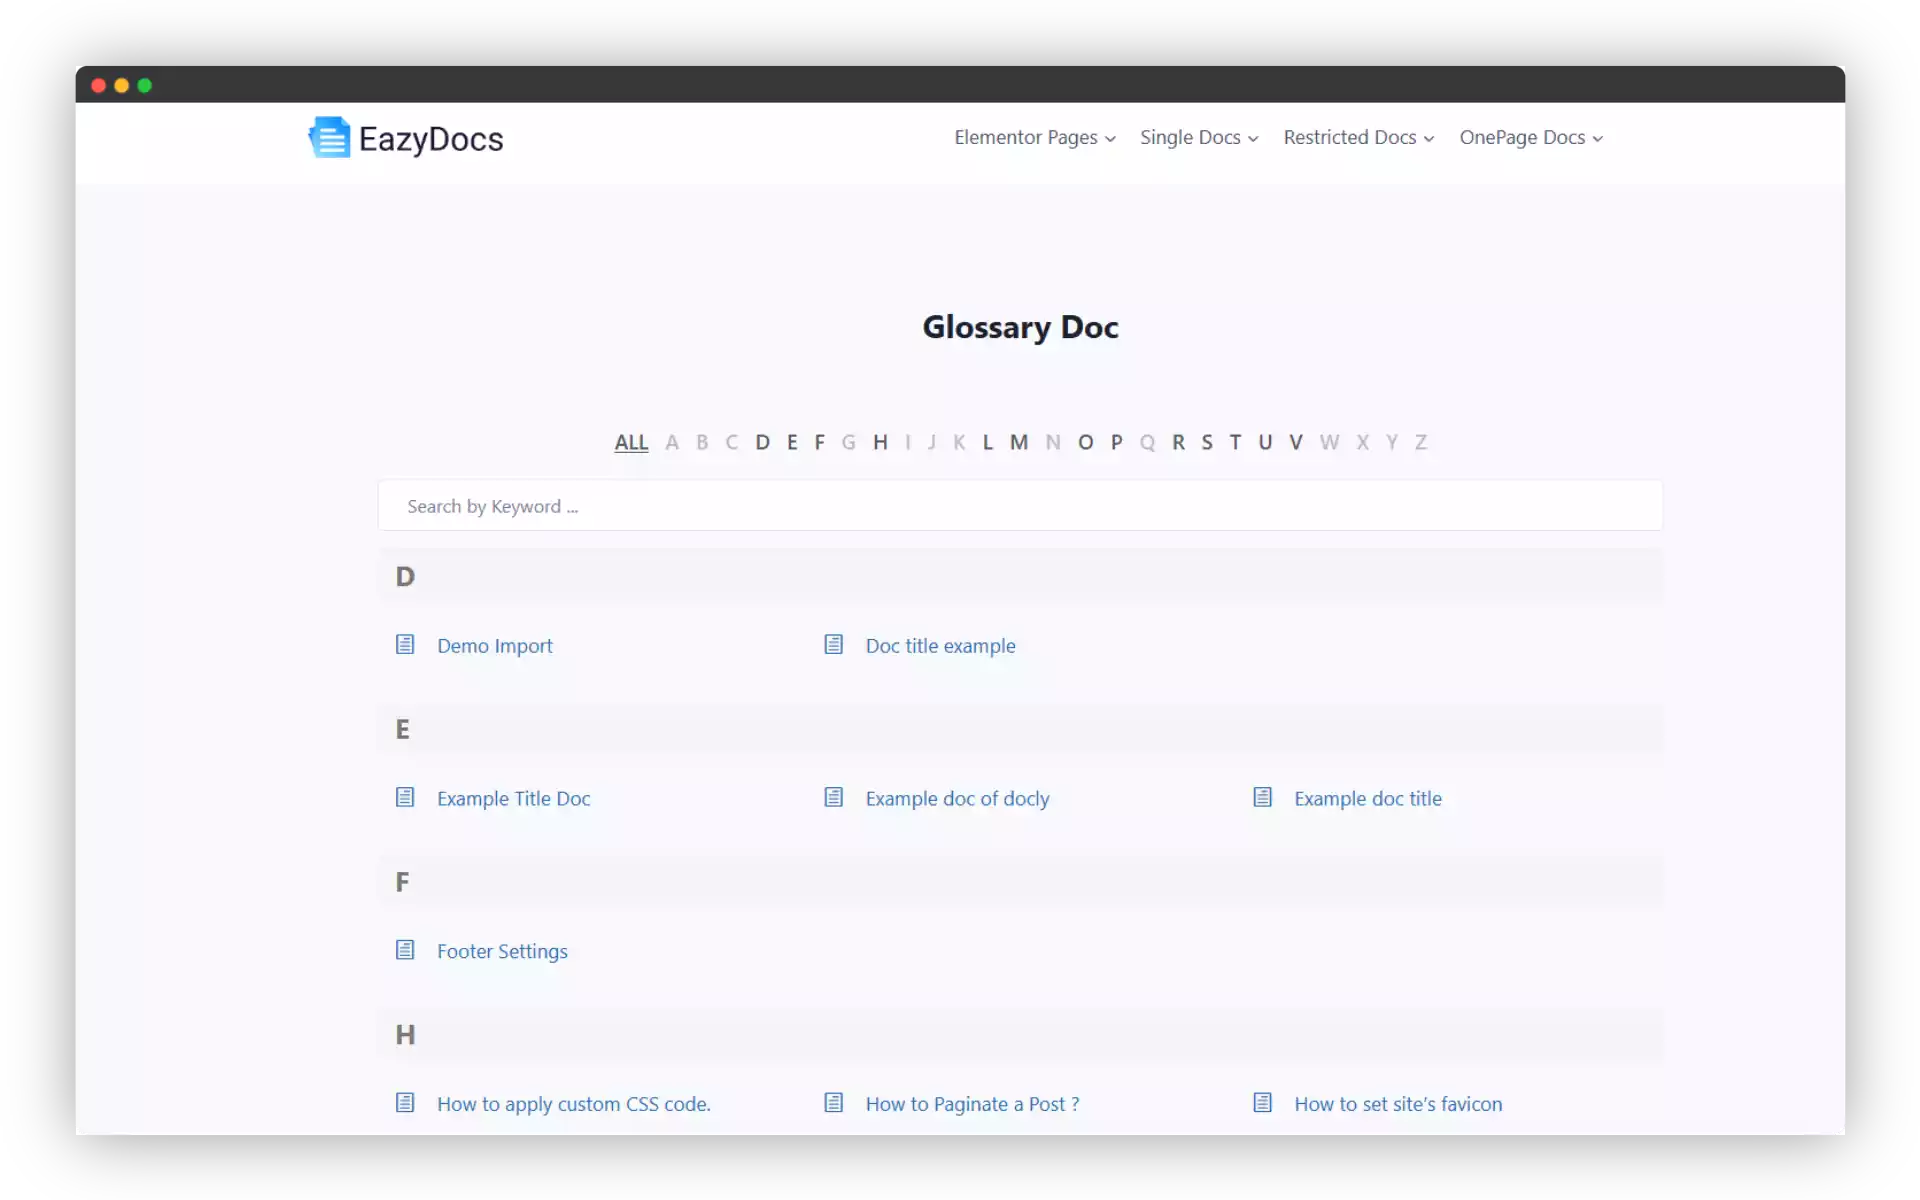The width and height of the screenshot is (1920, 1200).
Task: Click the Search by Keyword field
Action: coord(1019,505)
